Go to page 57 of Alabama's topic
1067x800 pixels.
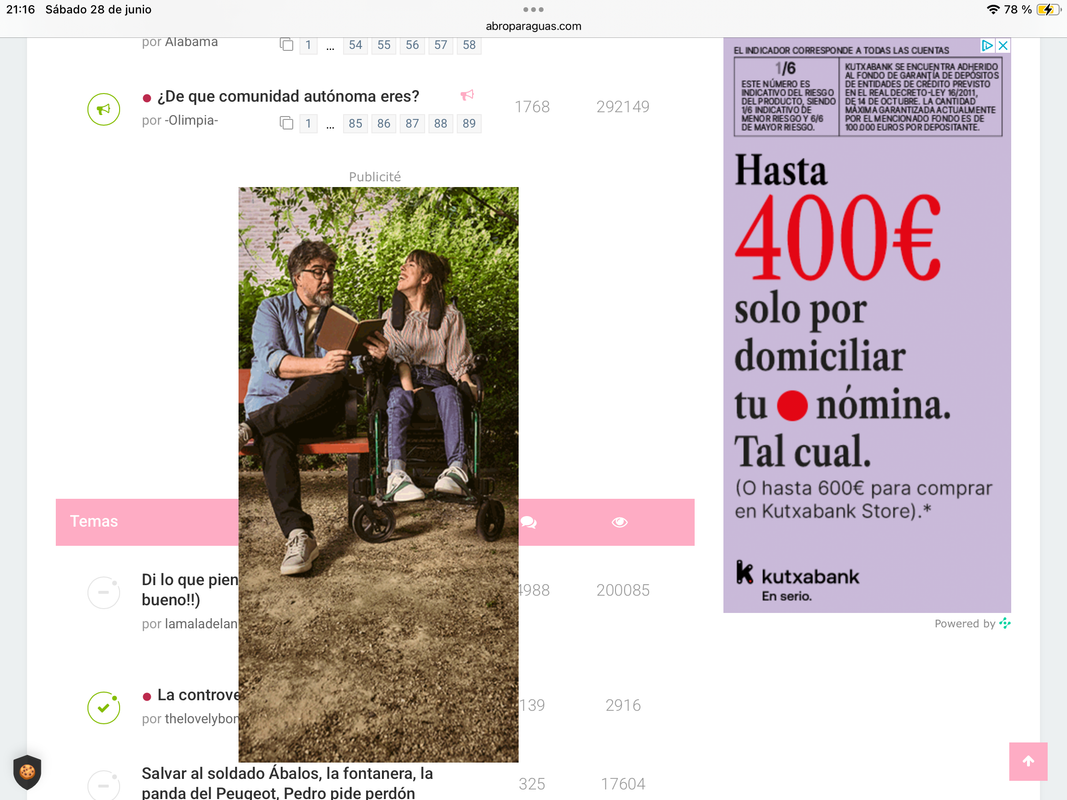click(441, 45)
